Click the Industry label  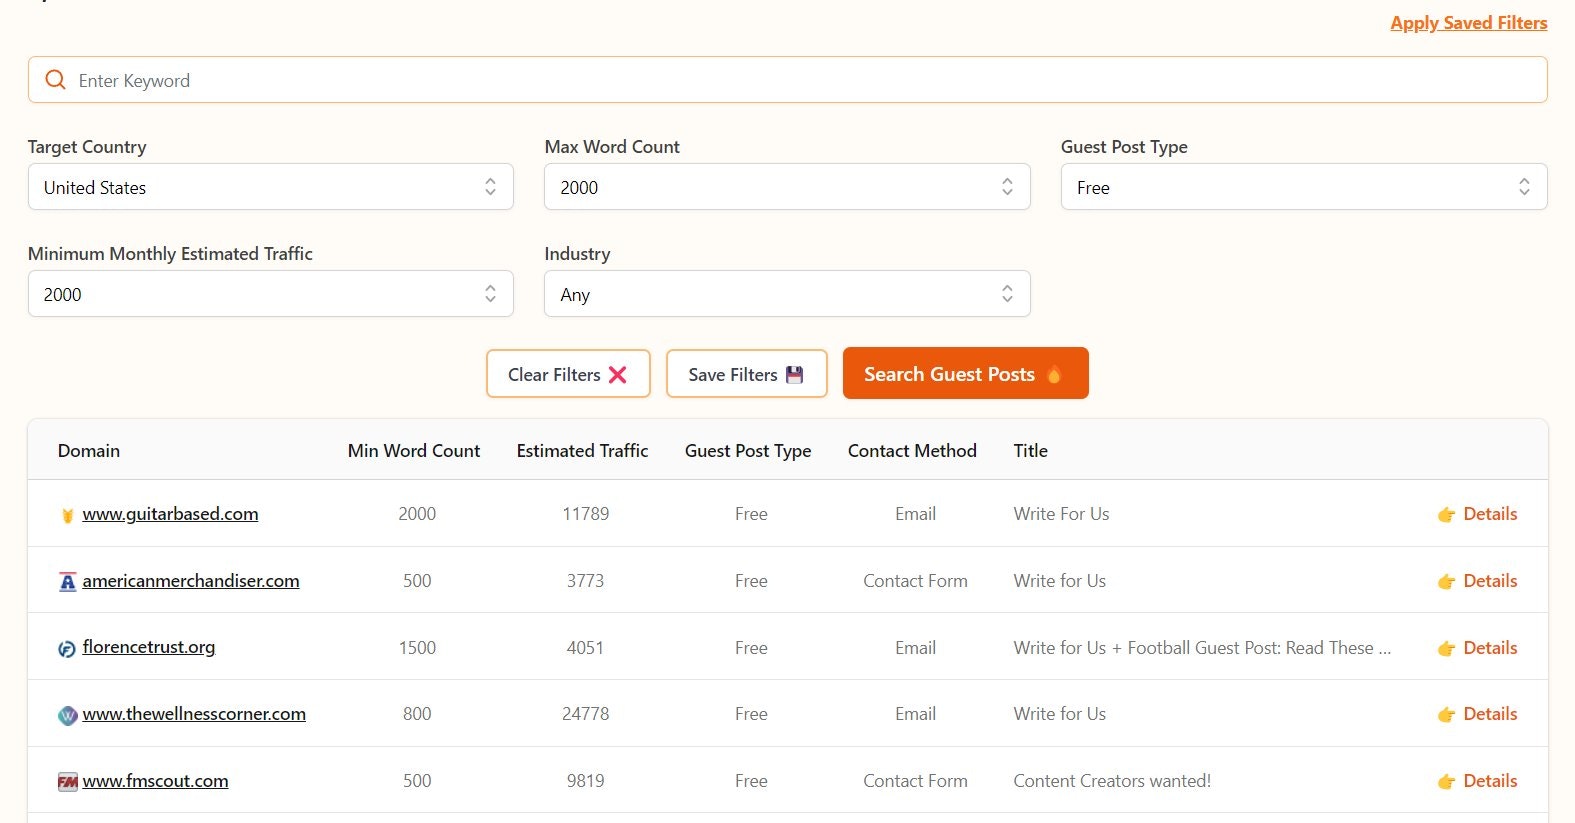577,254
